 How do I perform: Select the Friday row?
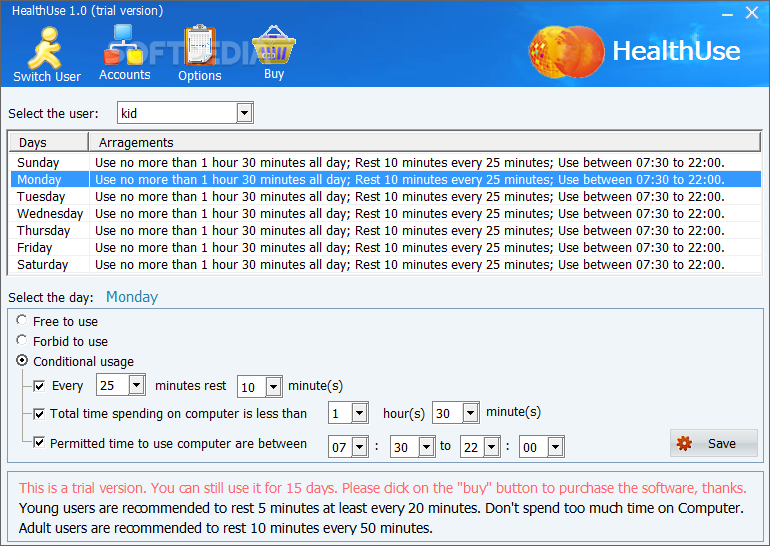[x=385, y=247]
